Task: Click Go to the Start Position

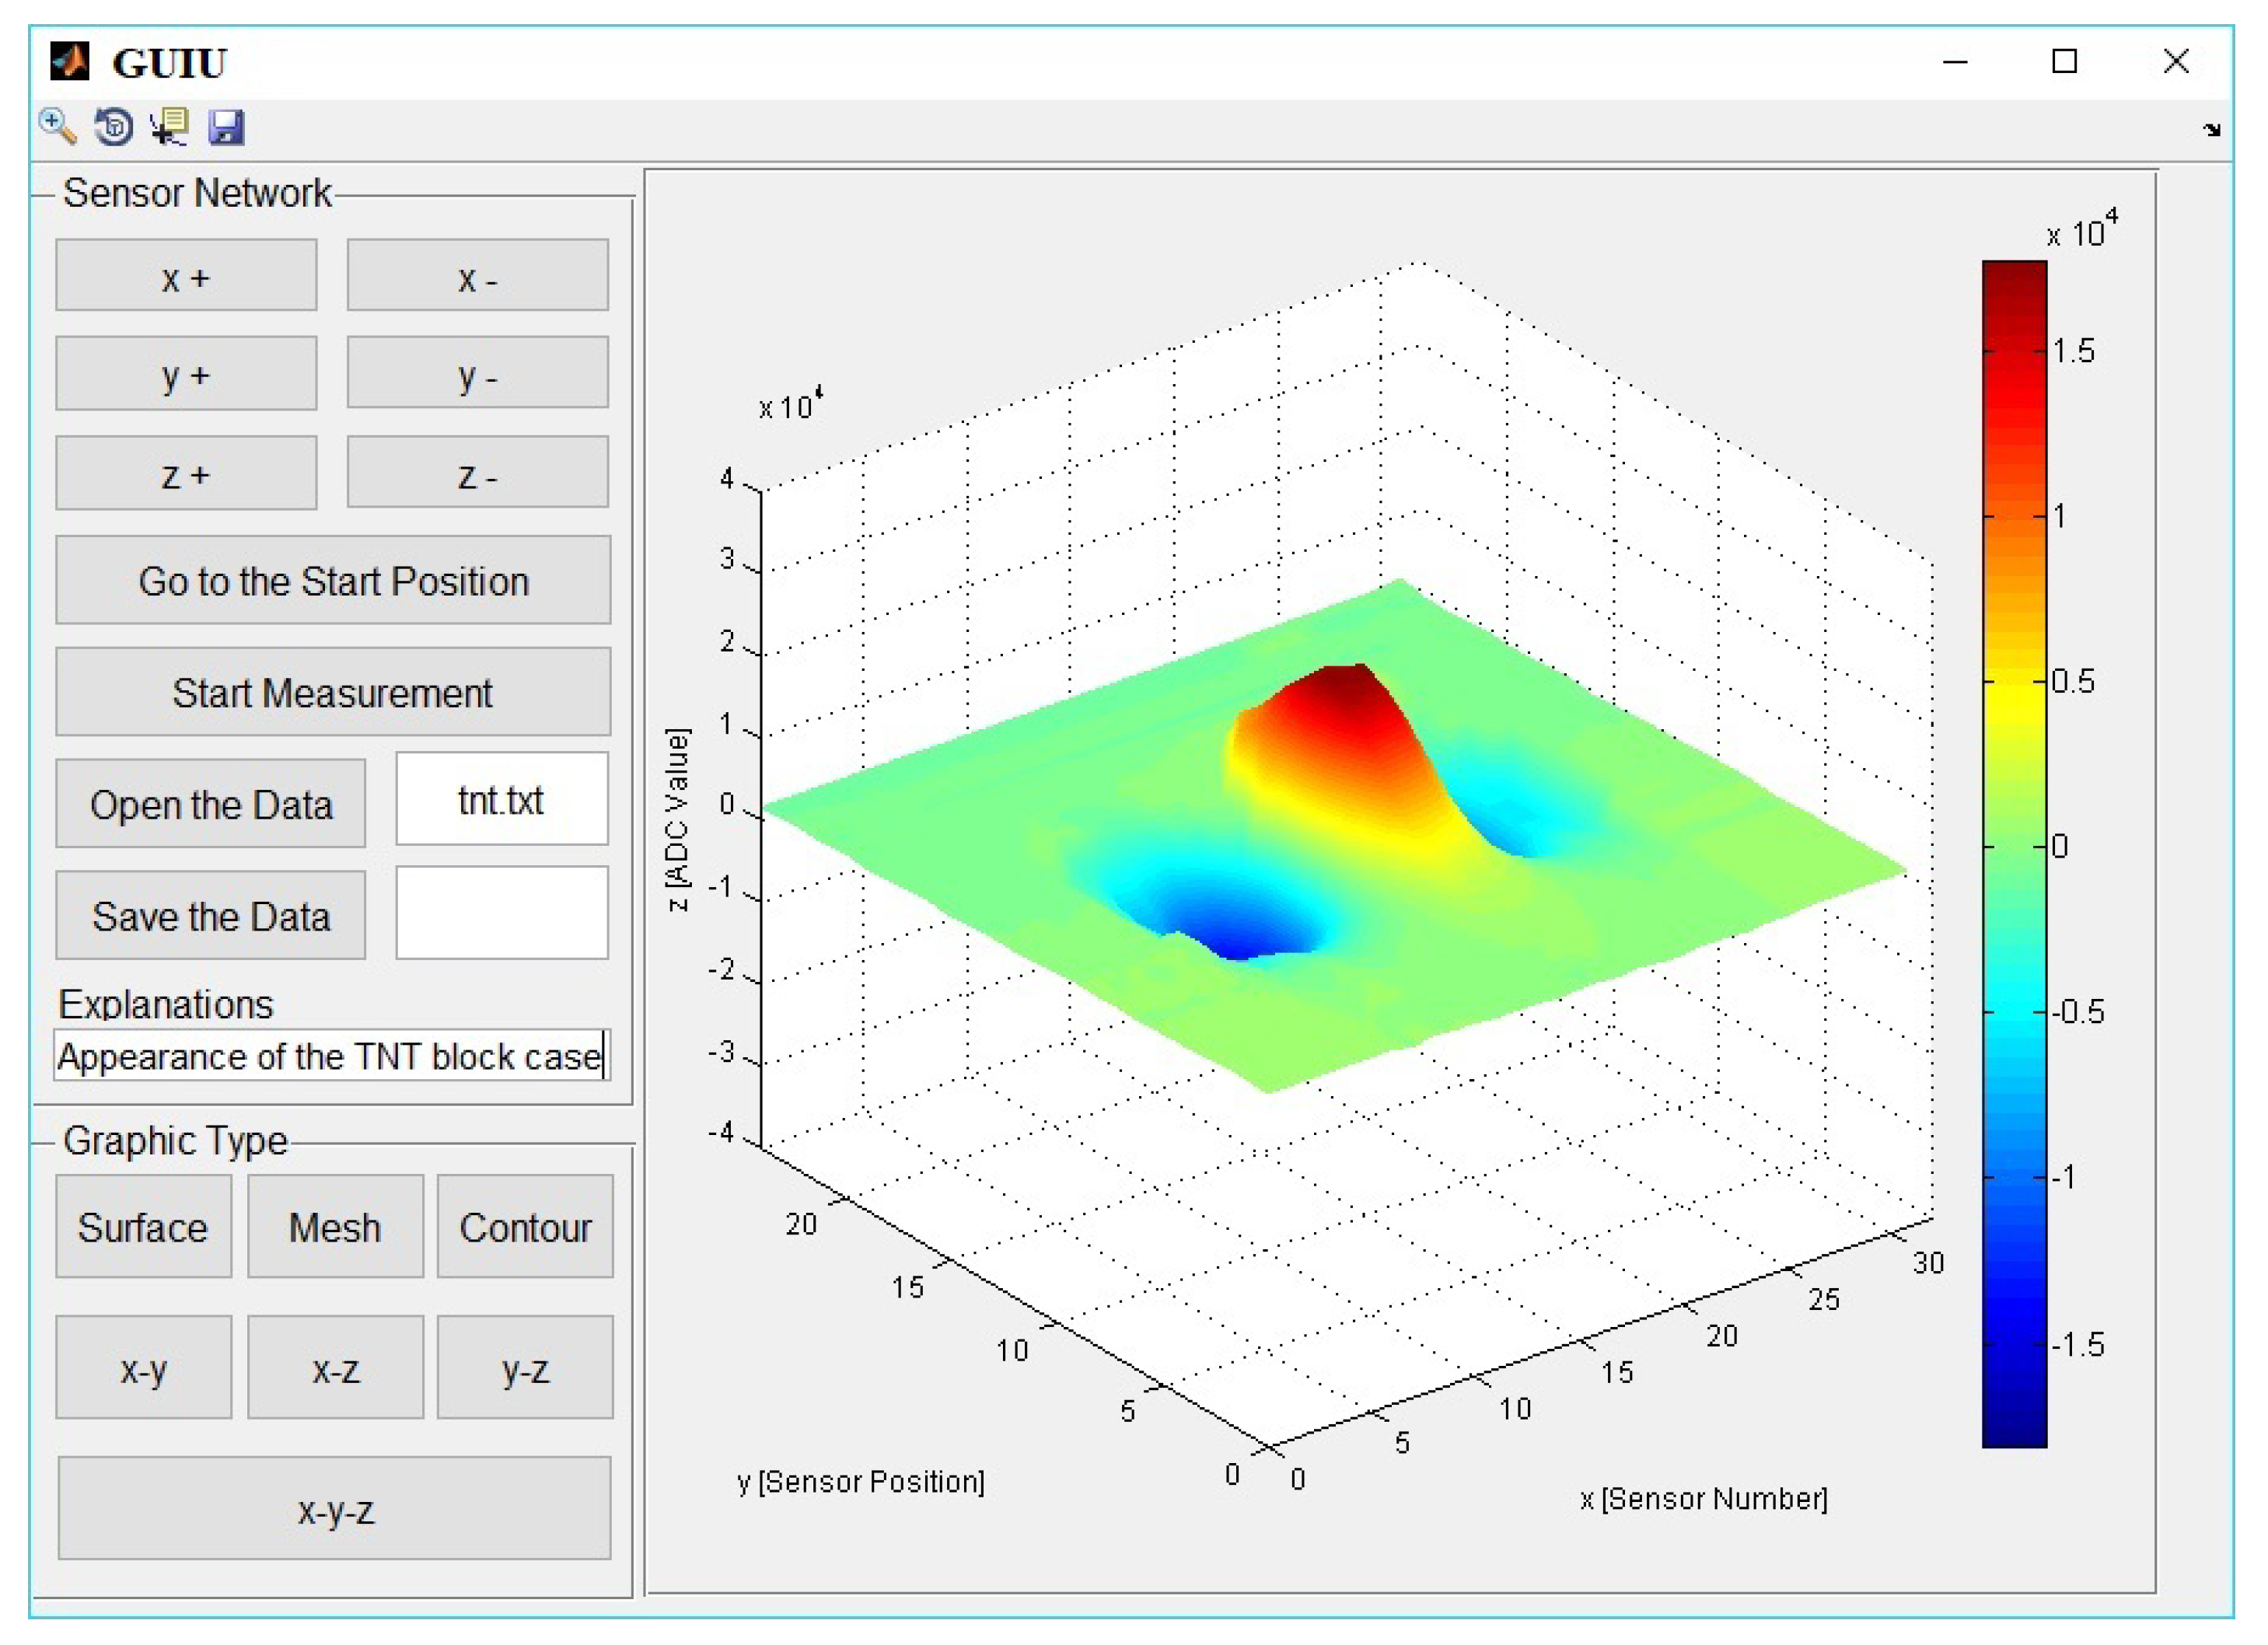Action: [333, 580]
